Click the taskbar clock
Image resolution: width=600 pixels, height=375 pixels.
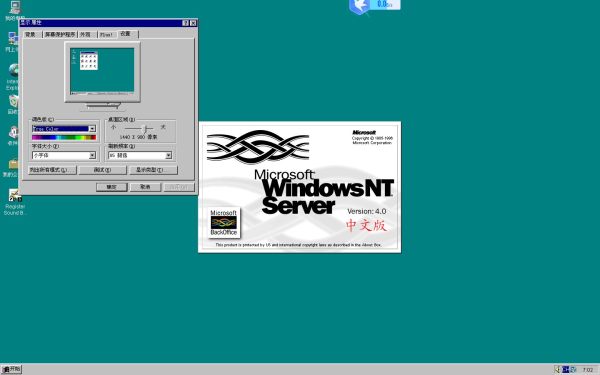click(x=587, y=370)
